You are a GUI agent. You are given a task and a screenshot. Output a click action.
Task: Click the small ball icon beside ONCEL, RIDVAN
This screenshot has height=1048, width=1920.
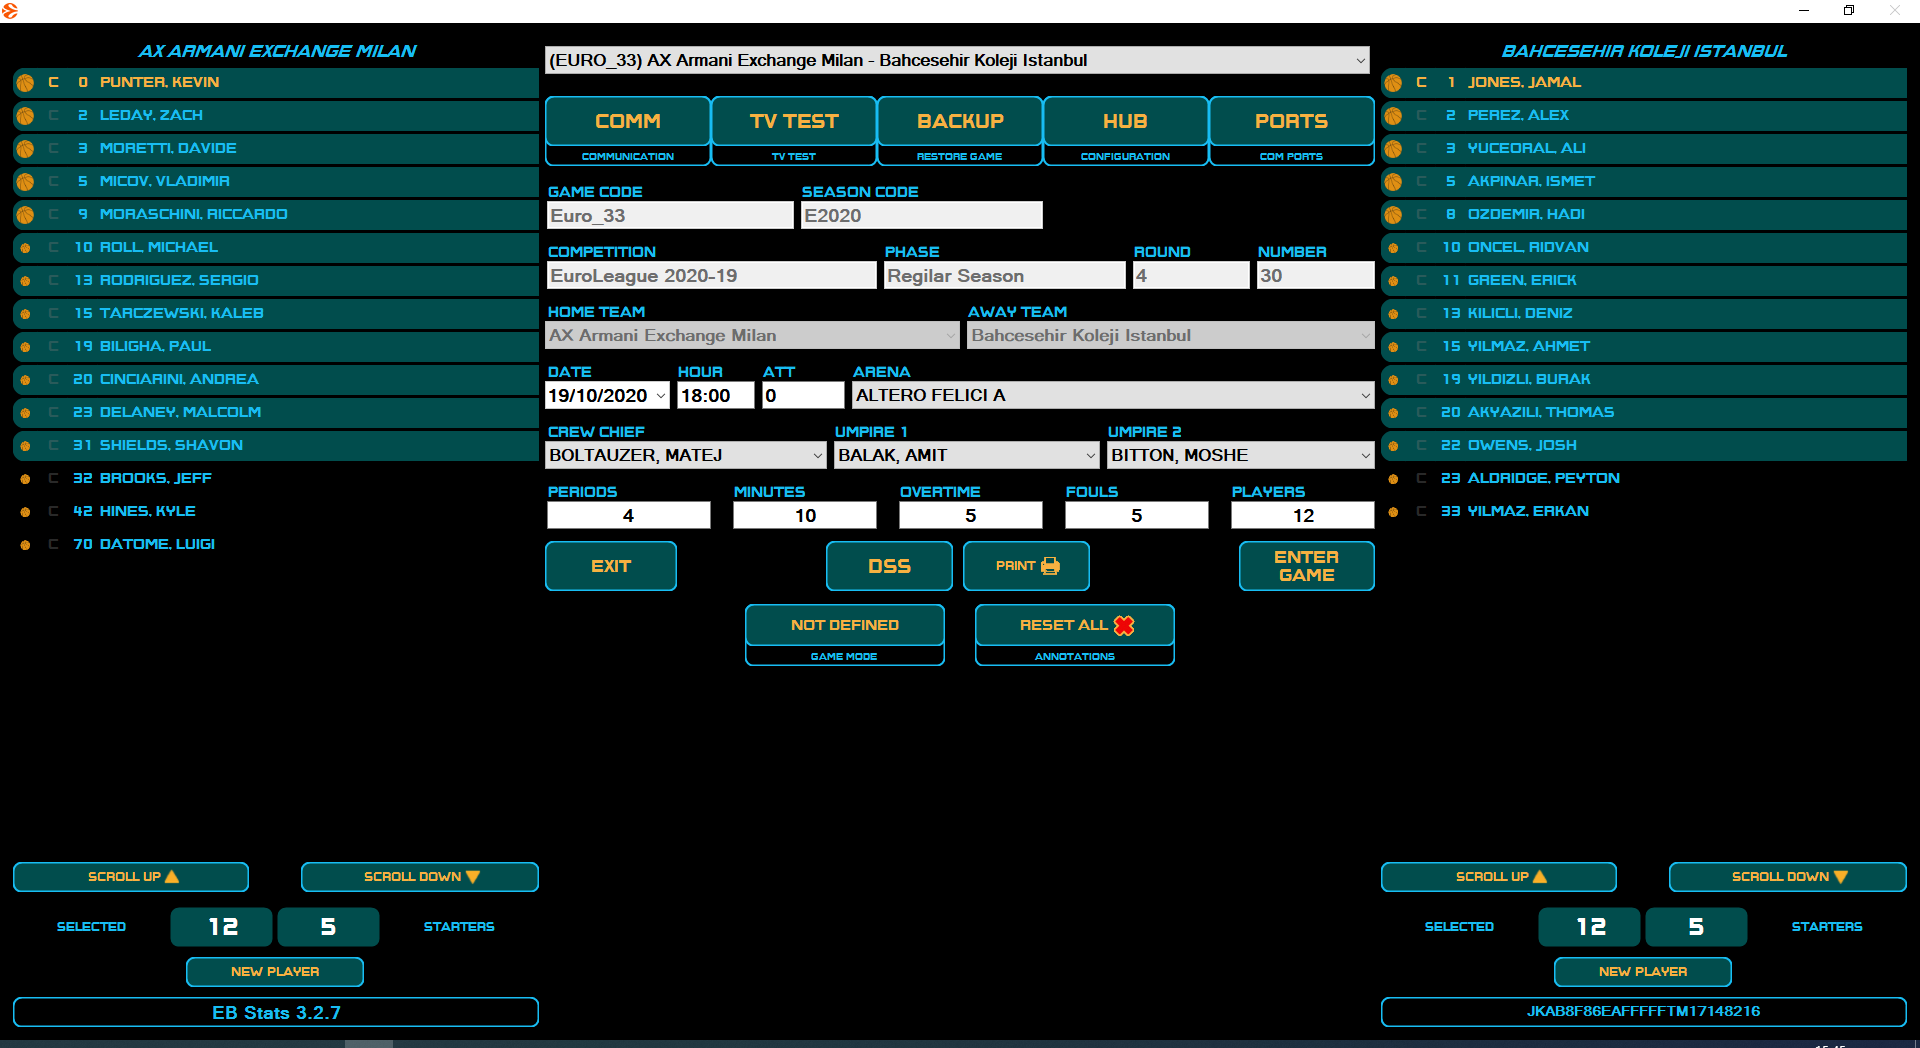1393,248
